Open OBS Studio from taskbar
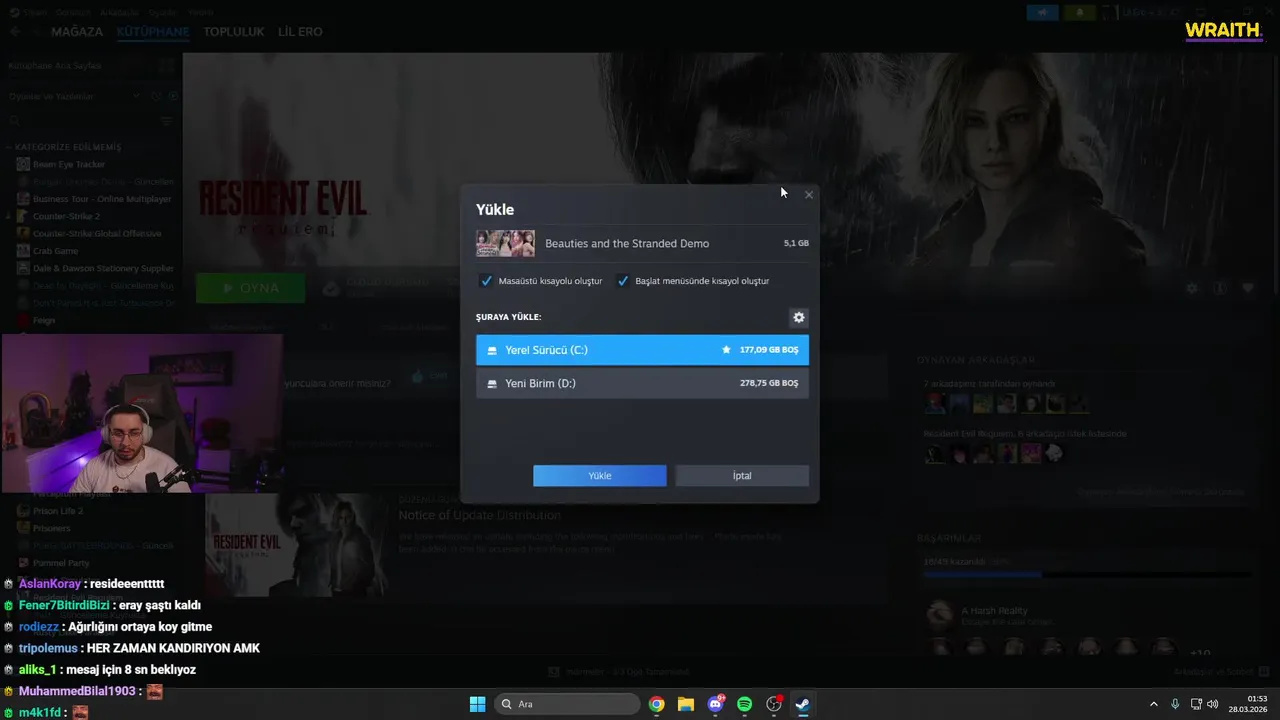The width and height of the screenshot is (1280, 720). [x=773, y=704]
